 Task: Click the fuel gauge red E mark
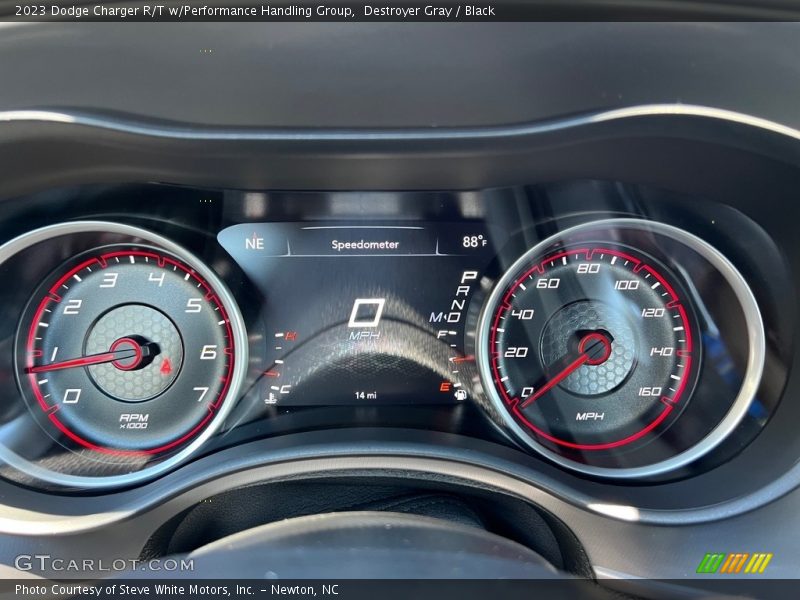tap(445, 387)
